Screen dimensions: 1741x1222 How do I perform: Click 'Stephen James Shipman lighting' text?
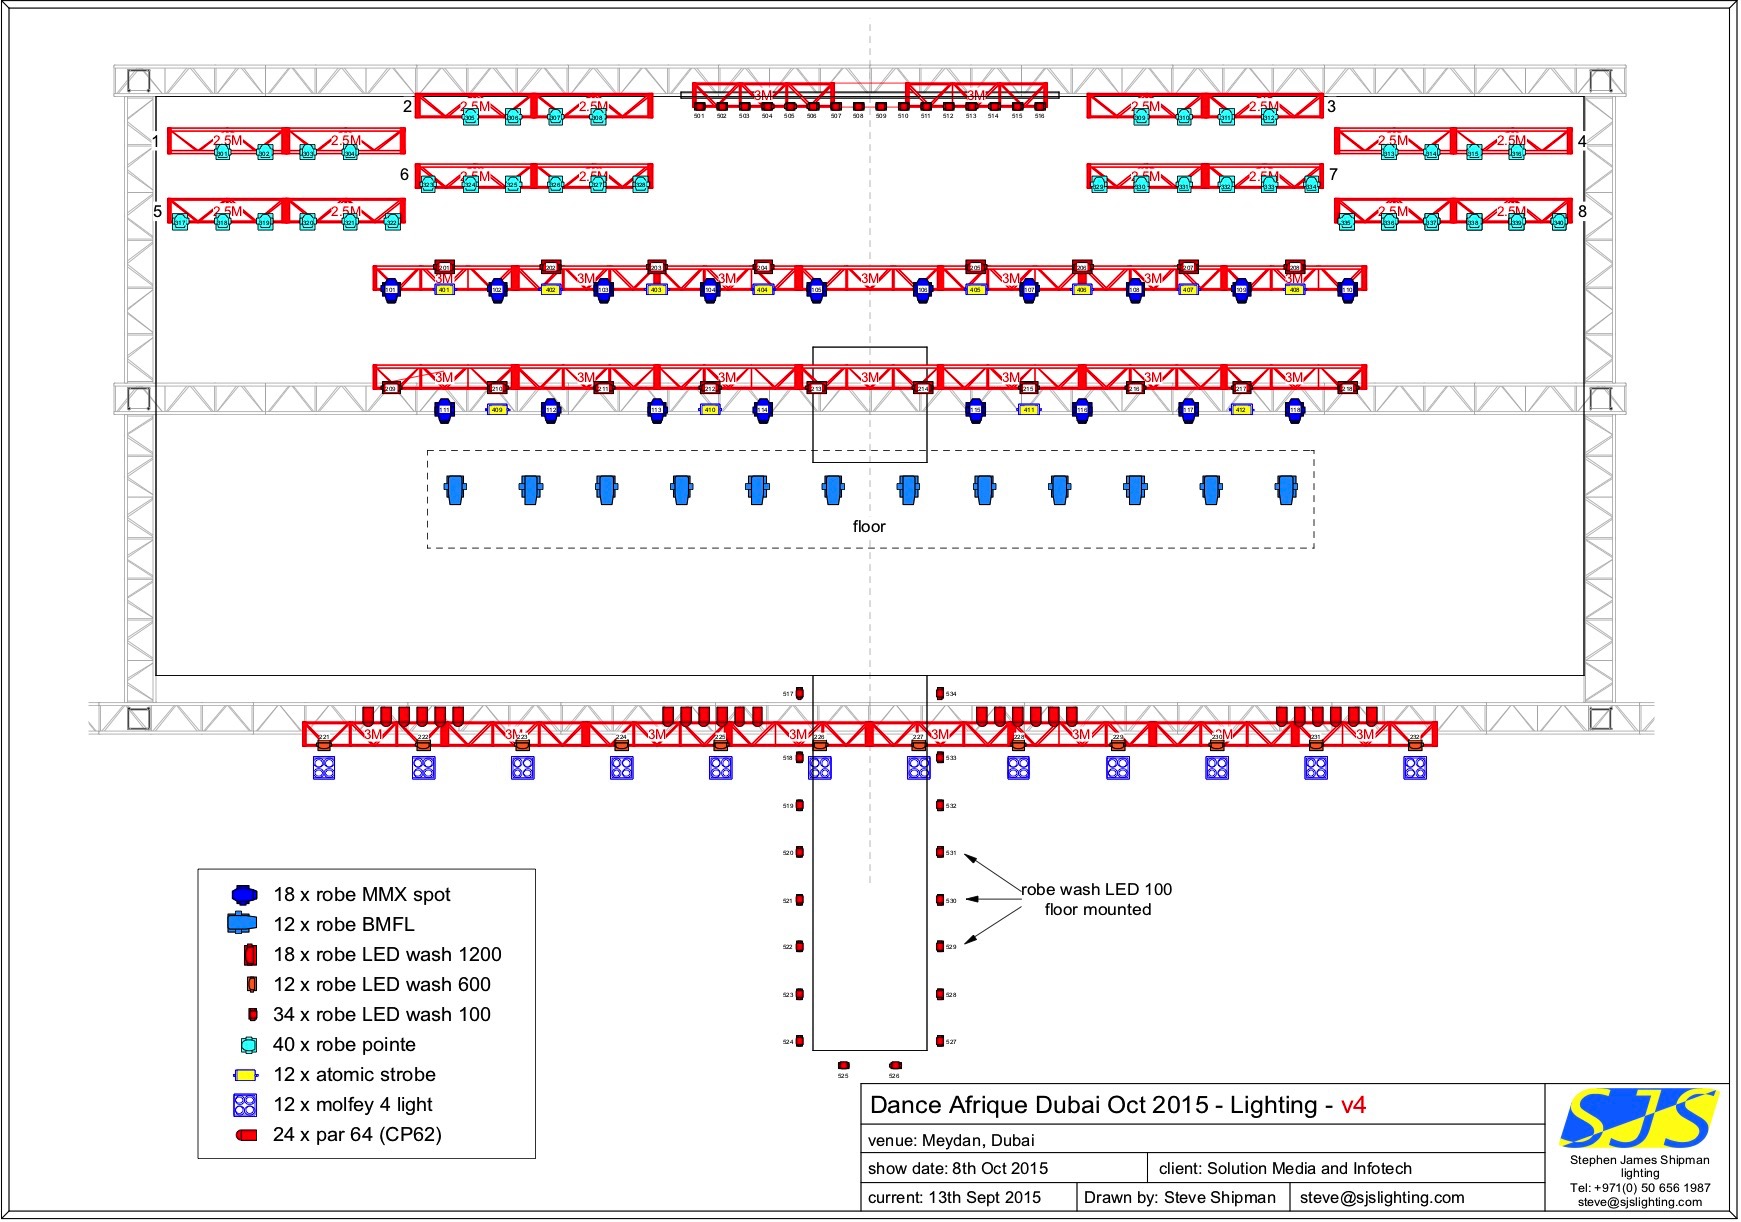click(x=1639, y=1166)
